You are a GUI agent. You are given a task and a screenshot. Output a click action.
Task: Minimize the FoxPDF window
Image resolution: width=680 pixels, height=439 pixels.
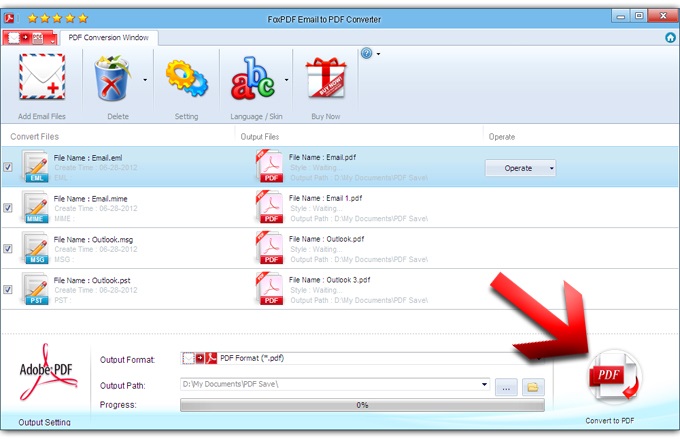click(x=621, y=16)
